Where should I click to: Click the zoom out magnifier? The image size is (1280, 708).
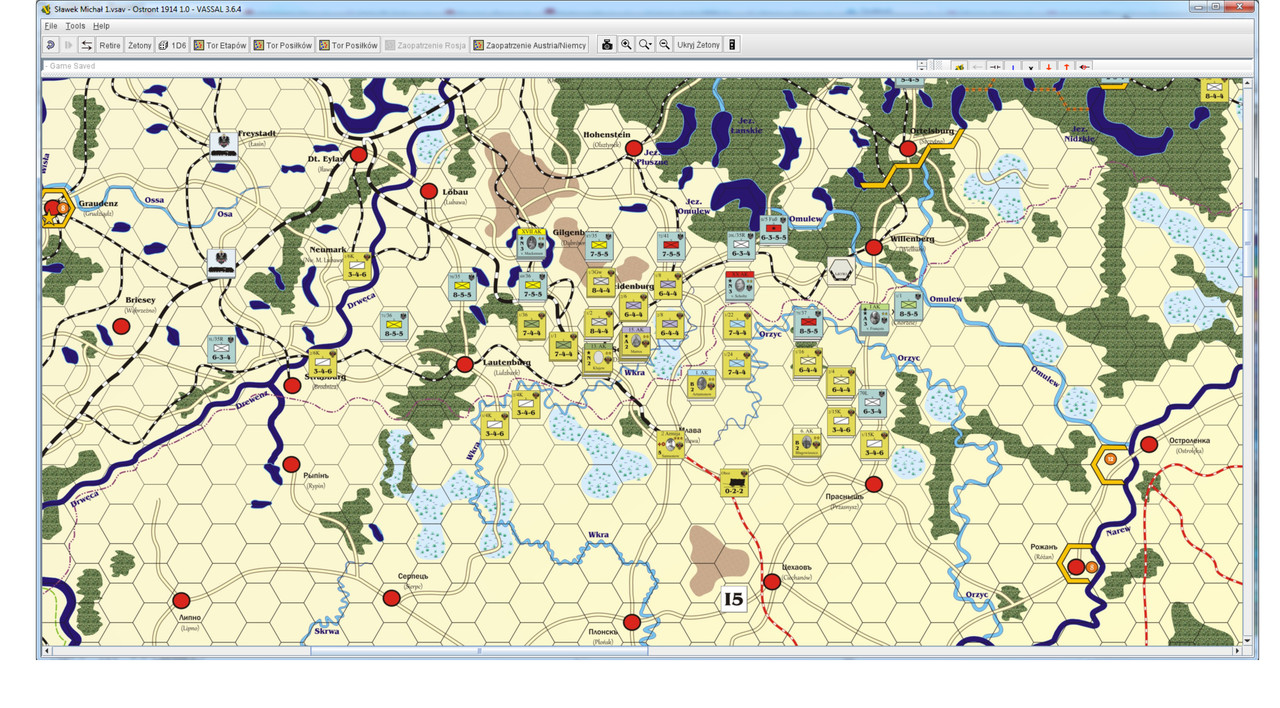[664, 45]
